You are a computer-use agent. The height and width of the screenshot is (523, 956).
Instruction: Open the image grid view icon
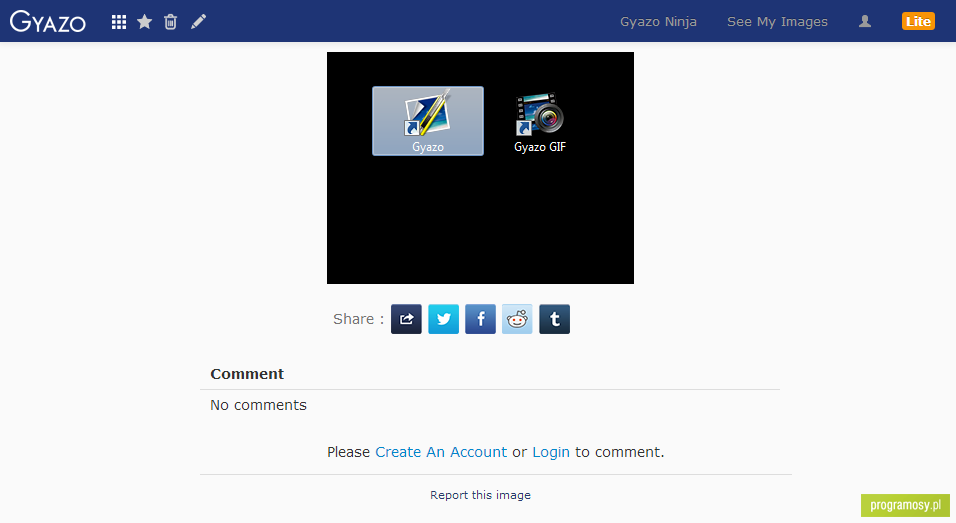click(x=119, y=22)
